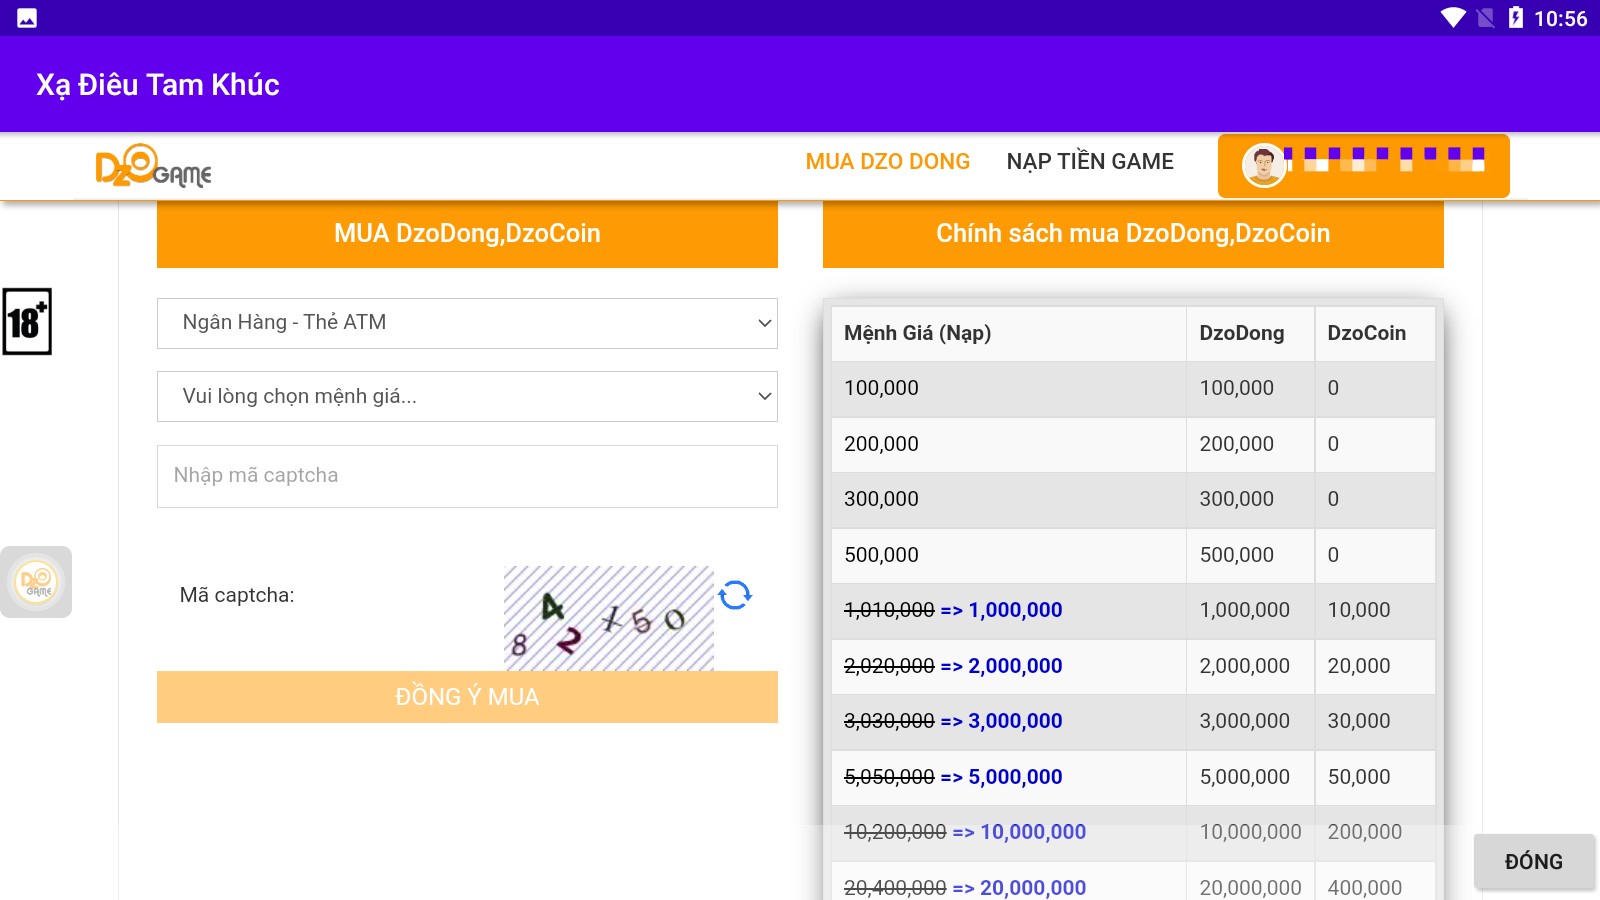Click the 5,050,000 => 5,000,000 price cell
This screenshot has width=1600, height=900.
coord(1009,778)
